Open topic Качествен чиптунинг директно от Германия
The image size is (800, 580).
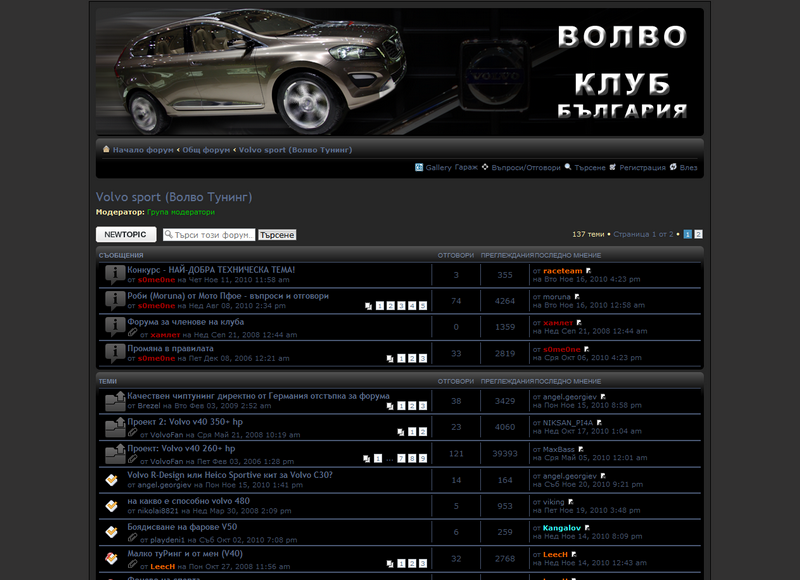tap(258, 396)
